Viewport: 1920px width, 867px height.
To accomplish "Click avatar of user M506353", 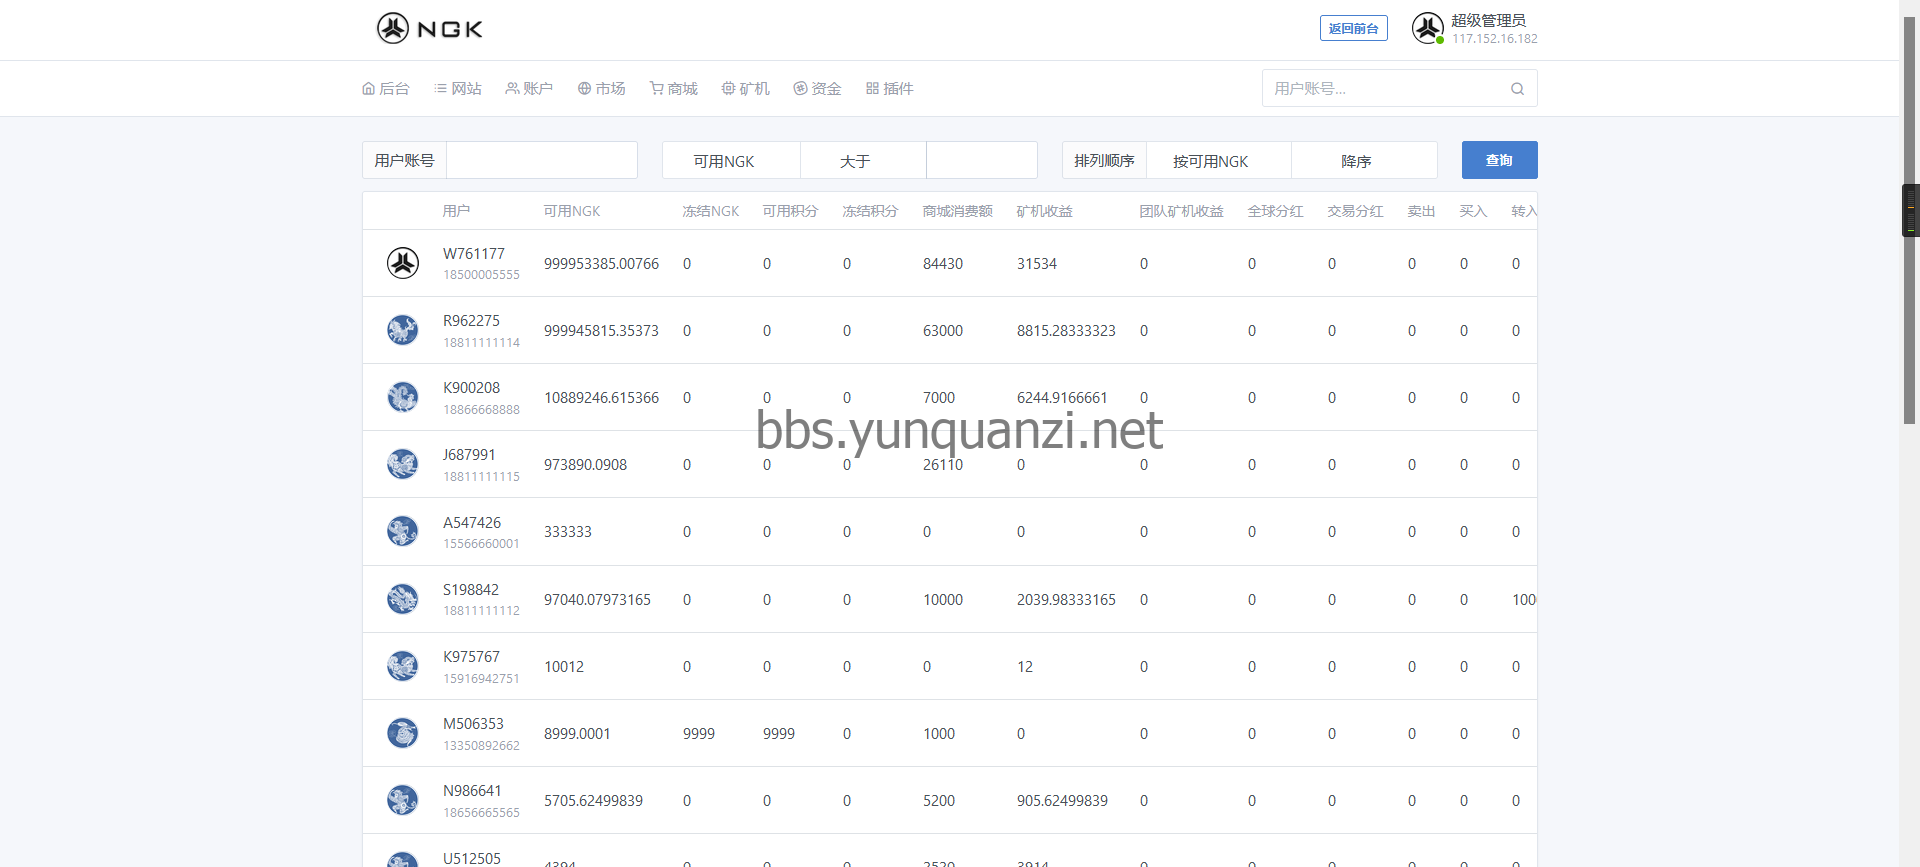I will tap(403, 733).
